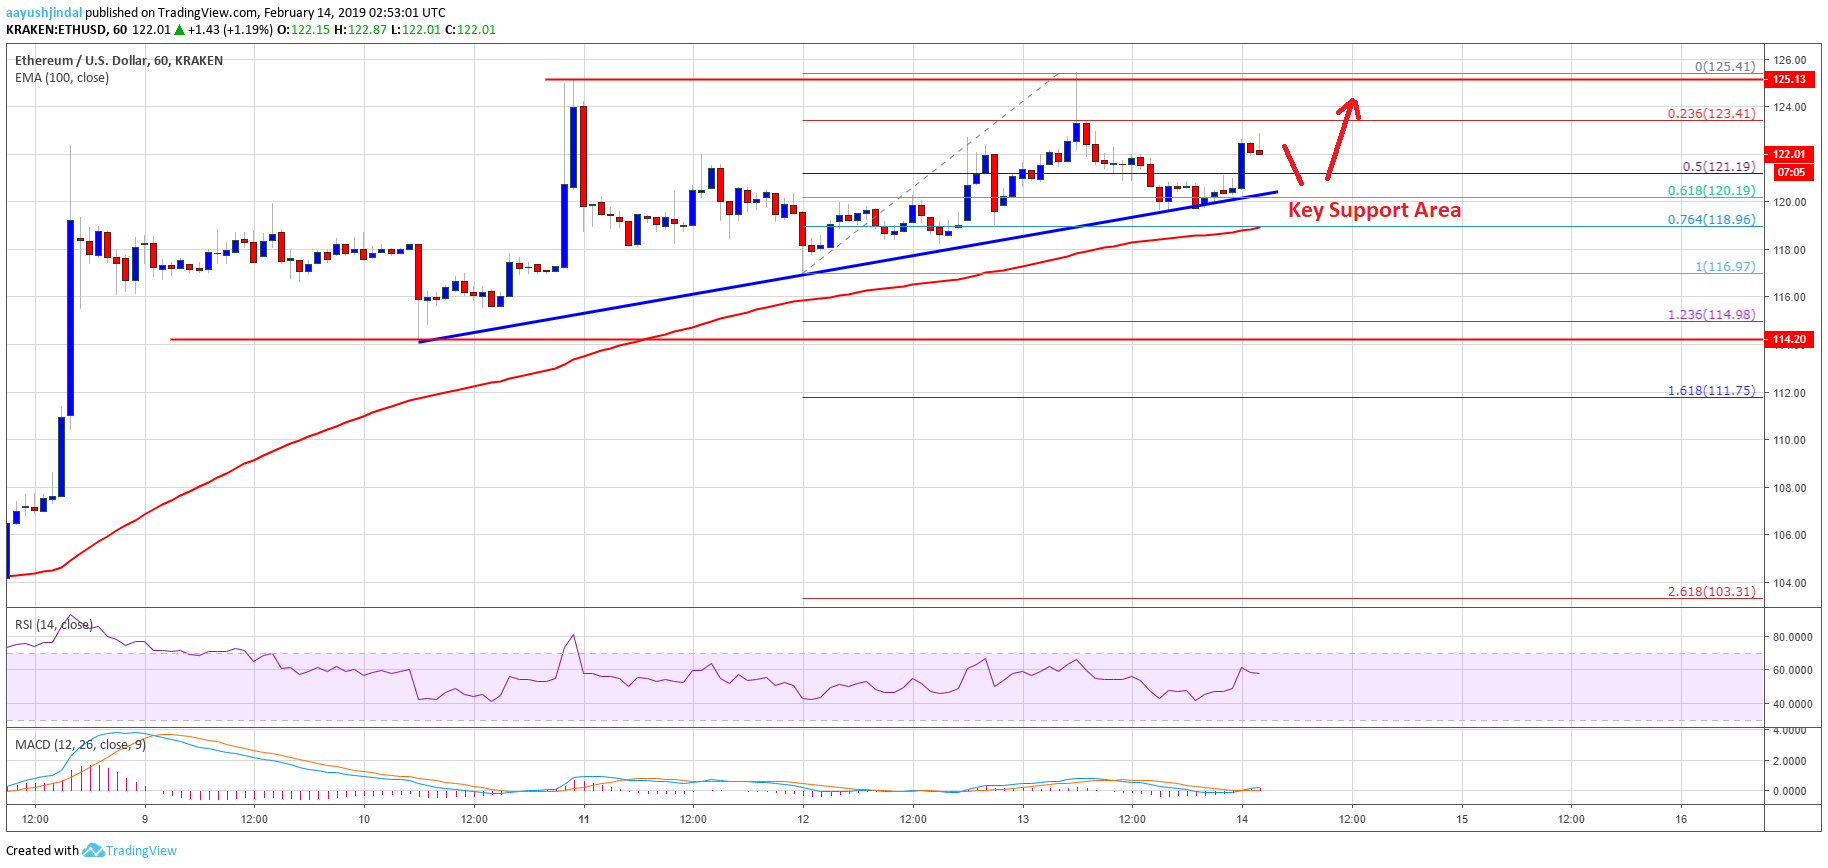Click the 104.00 price axis value
Image resolution: width=1828 pixels, height=868 pixels.
tap(1789, 584)
